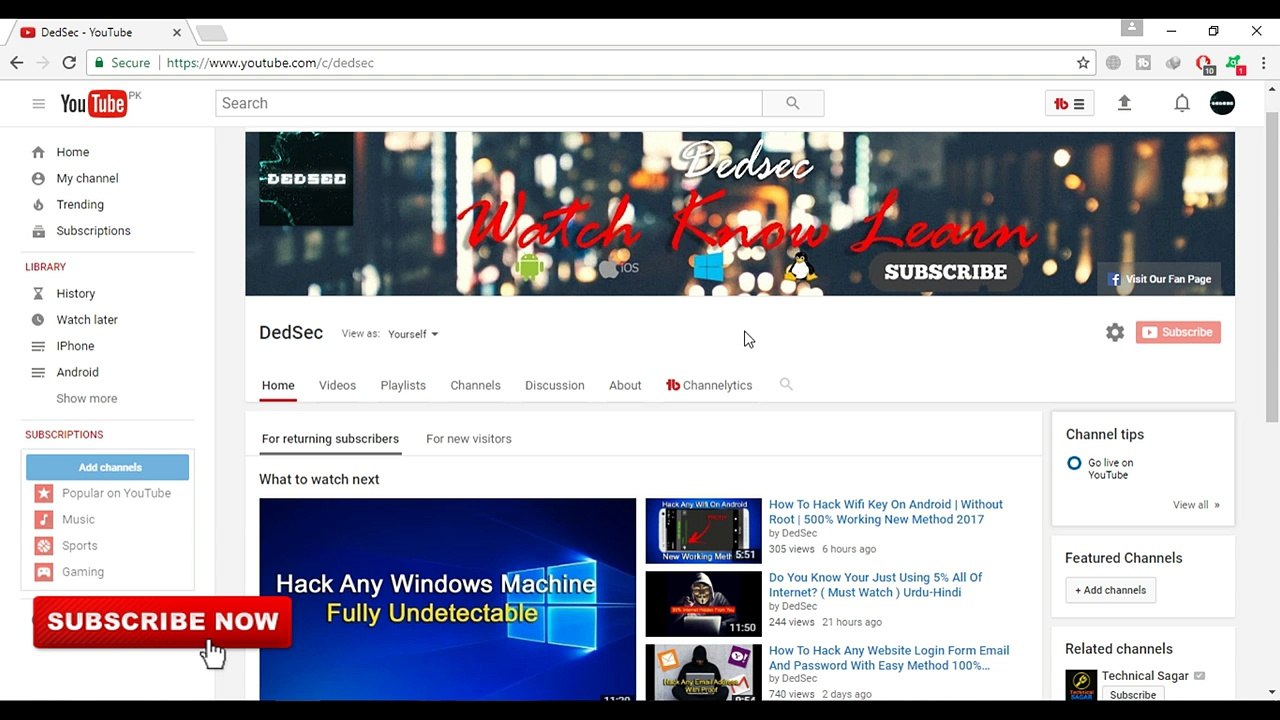Image resolution: width=1280 pixels, height=720 pixels.
Task: Reload the page with the refresh icon
Action: click(x=69, y=62)
